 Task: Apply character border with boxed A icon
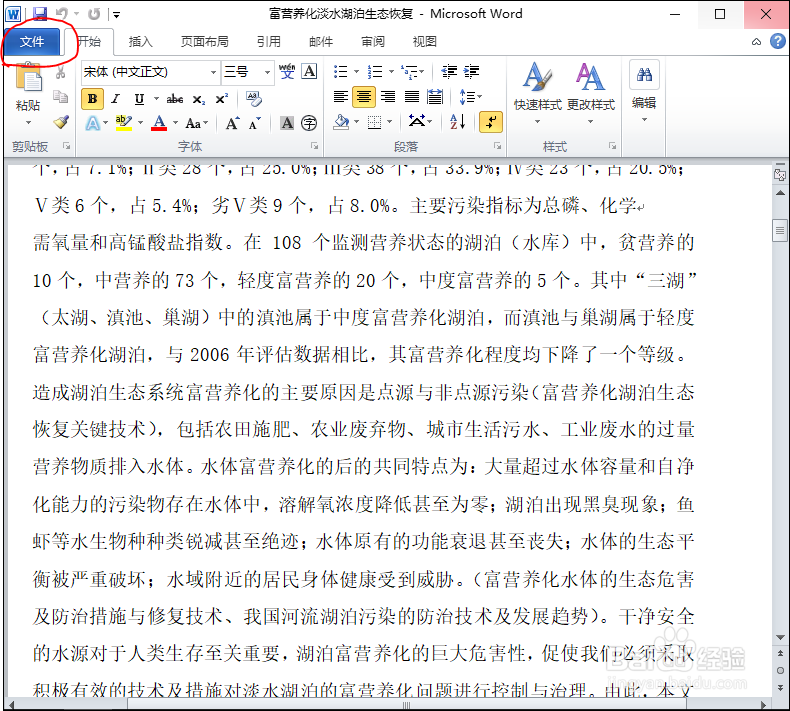pyautogui.click(x=309, y=72)
